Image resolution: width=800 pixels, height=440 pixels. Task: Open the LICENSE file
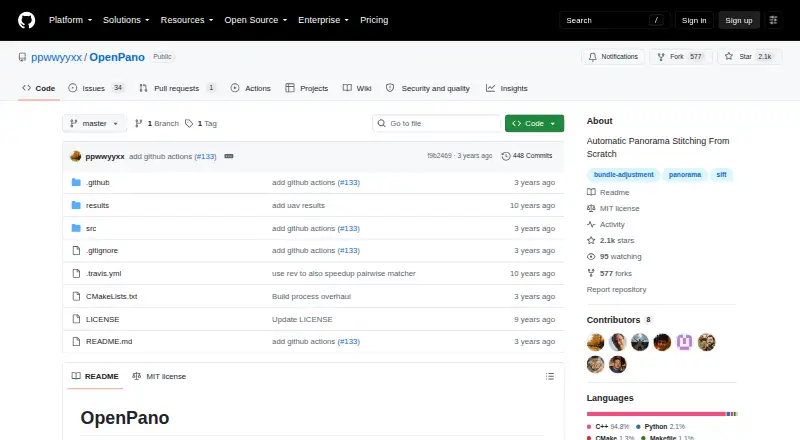103,320
